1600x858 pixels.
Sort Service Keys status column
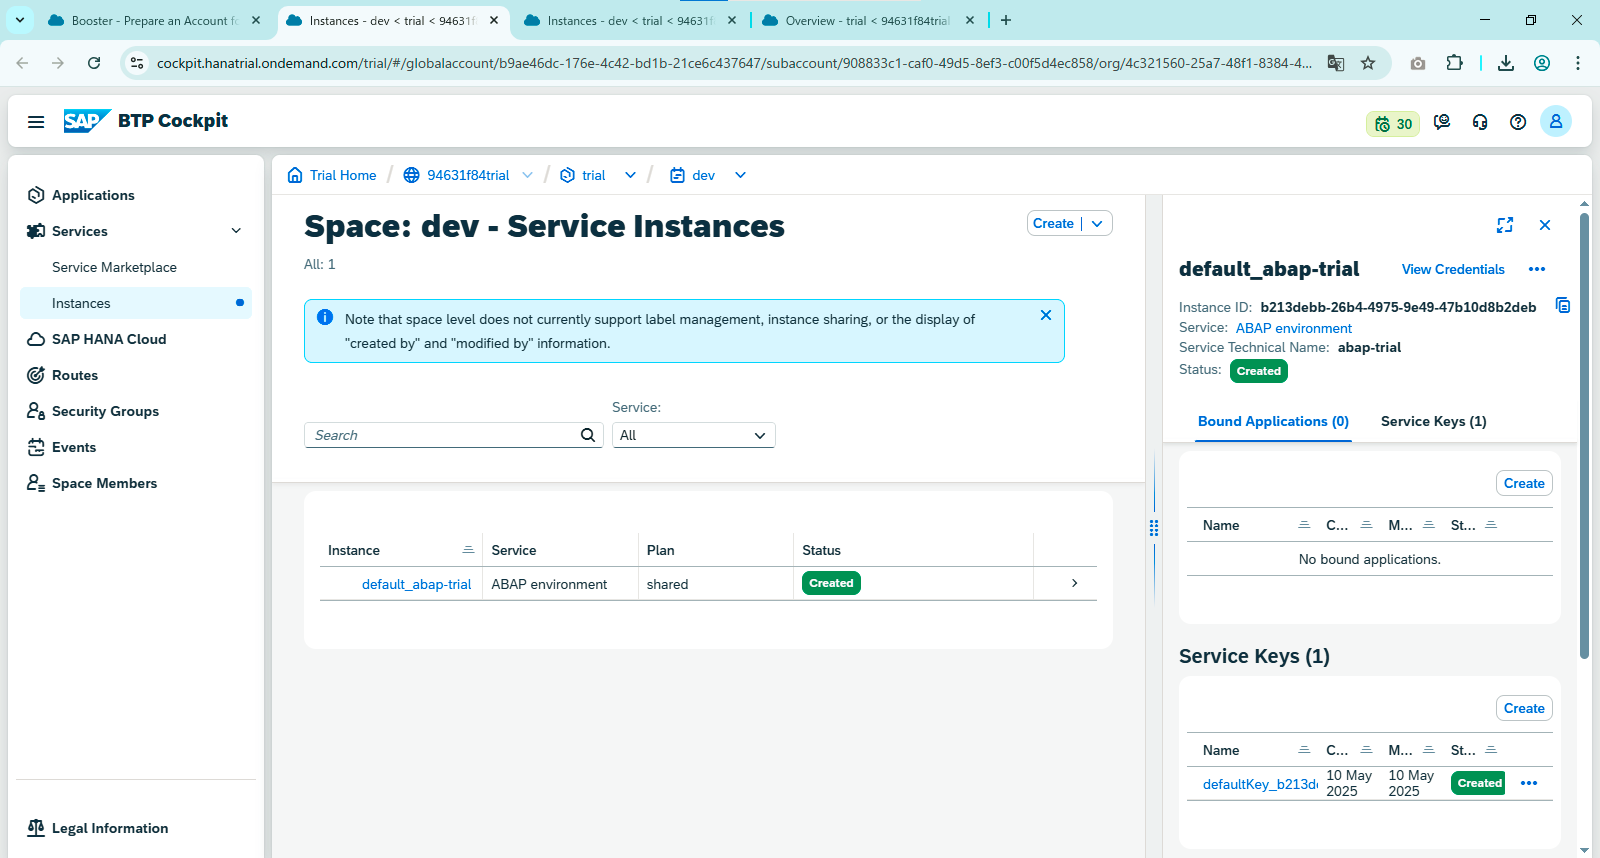1491,750
